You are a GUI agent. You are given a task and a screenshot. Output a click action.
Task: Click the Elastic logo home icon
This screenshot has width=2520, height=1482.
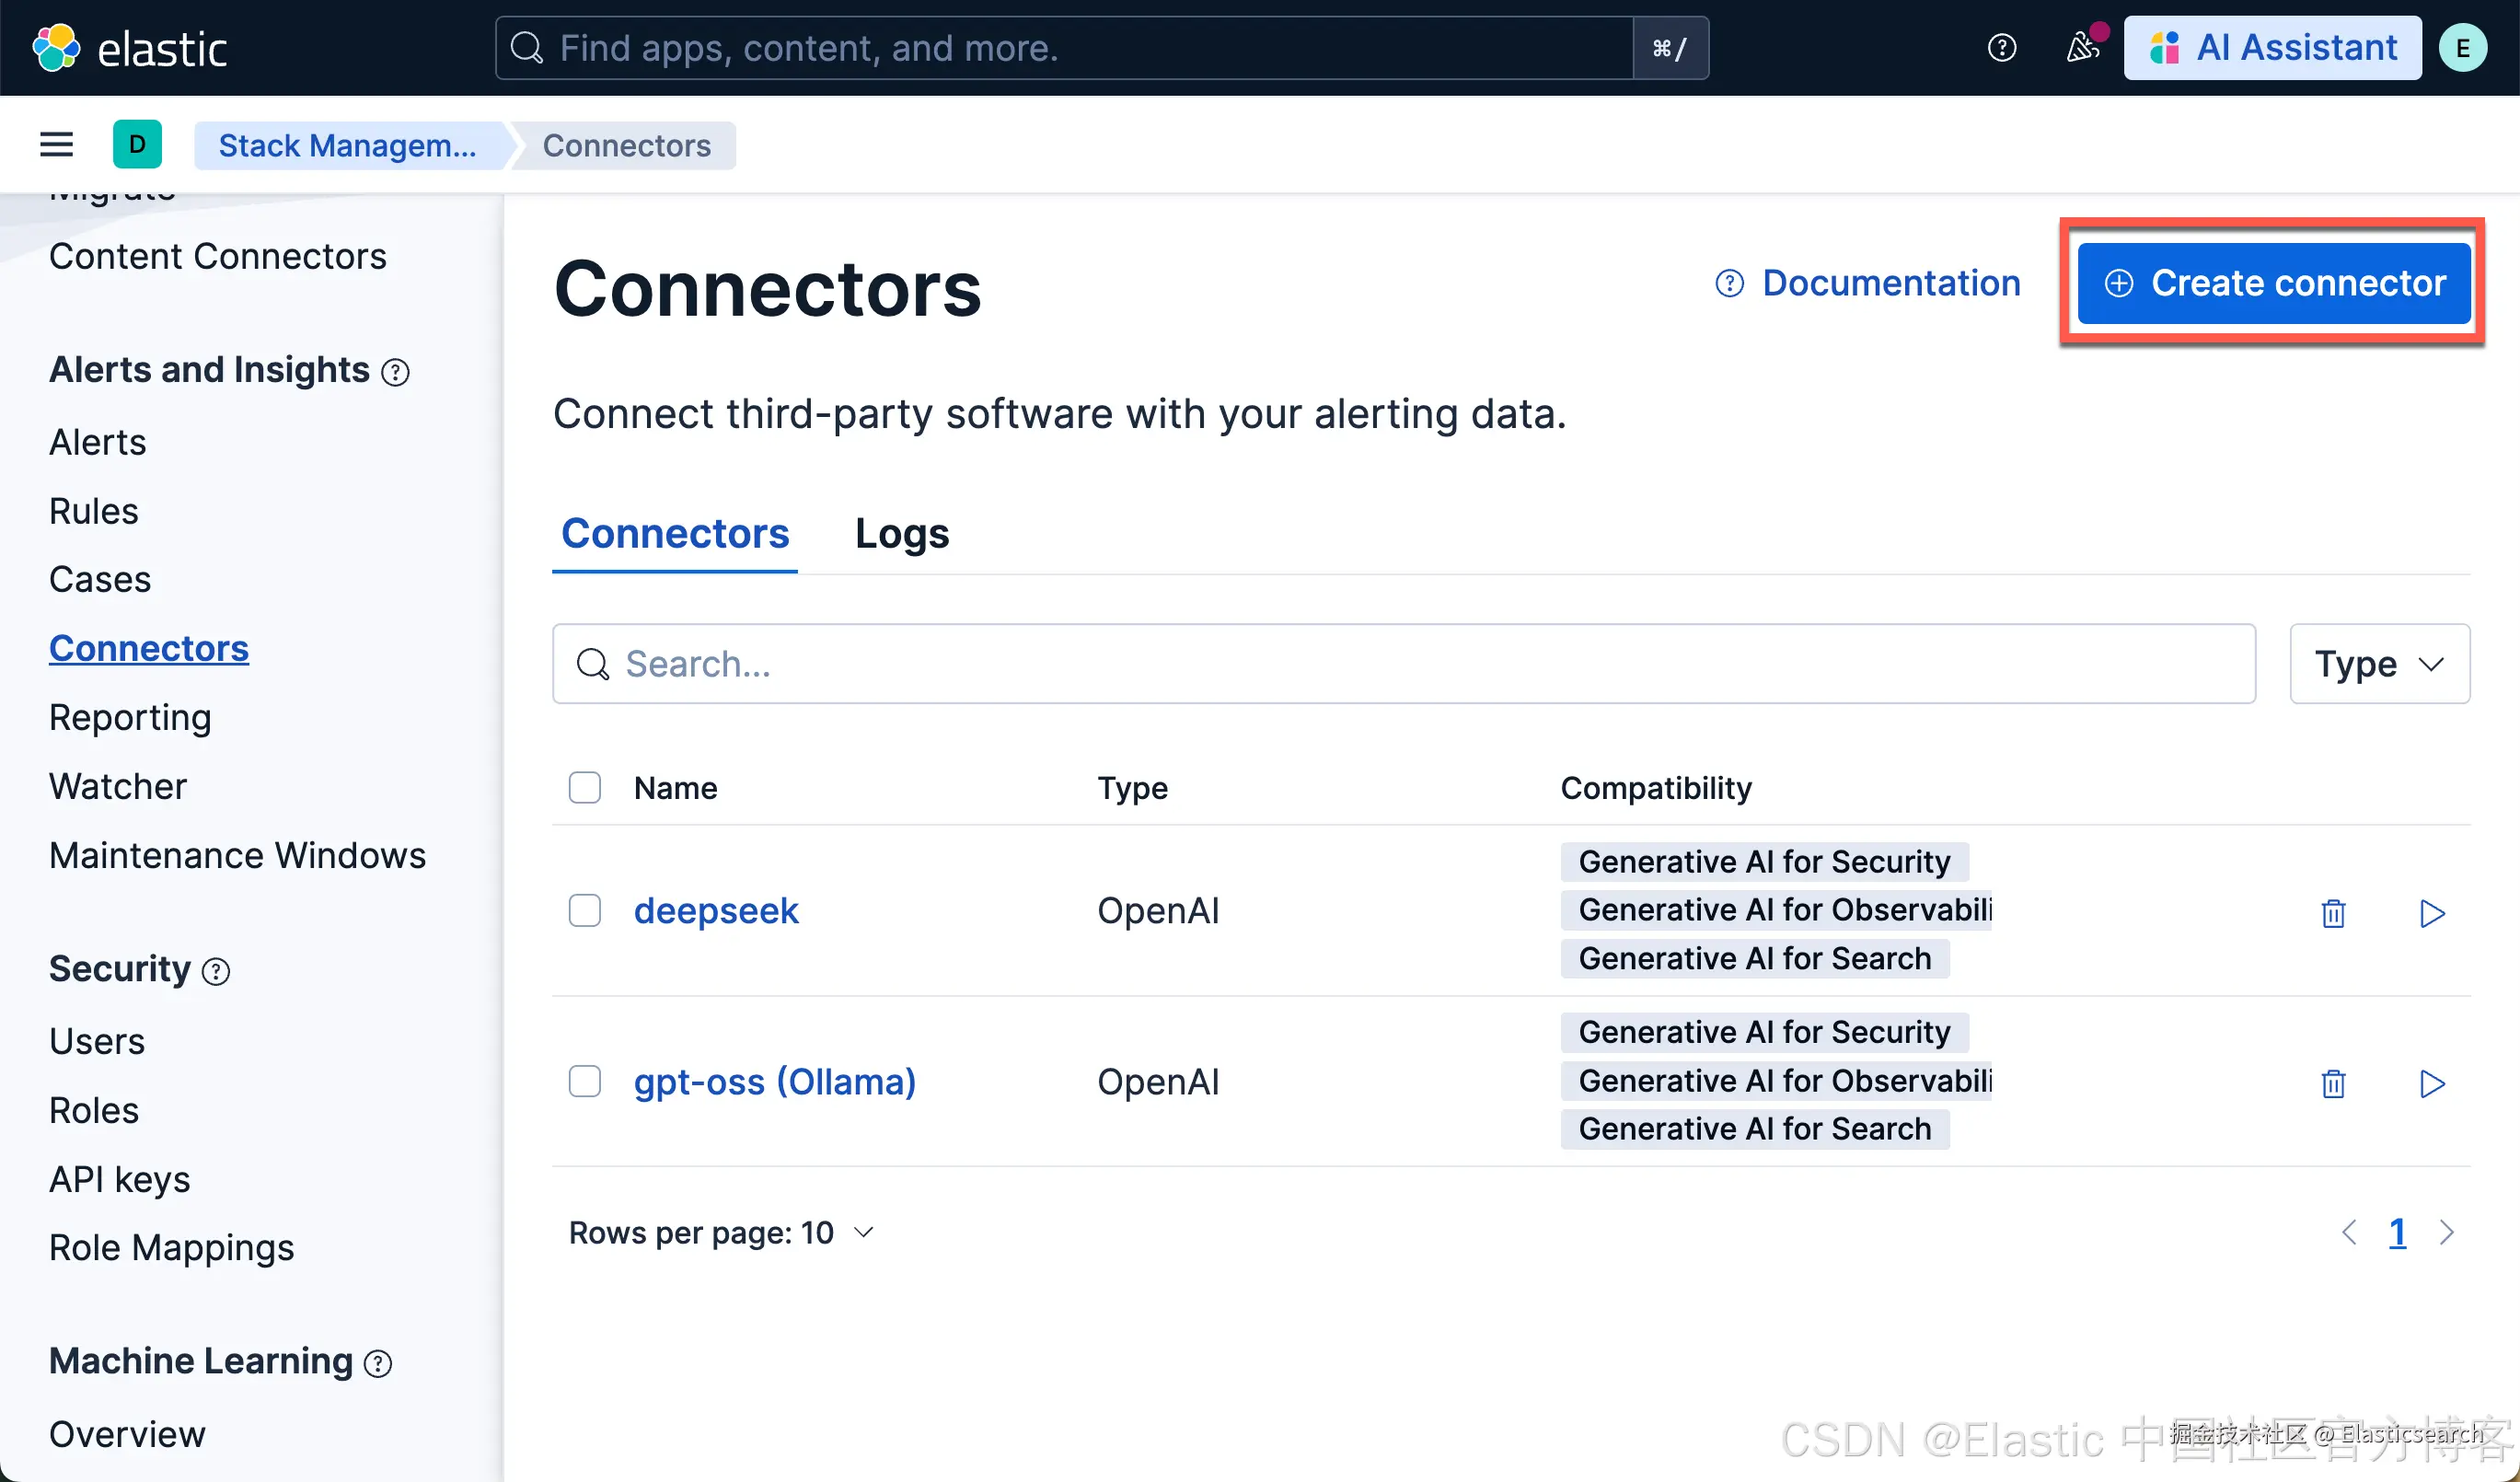click(56, 47)
